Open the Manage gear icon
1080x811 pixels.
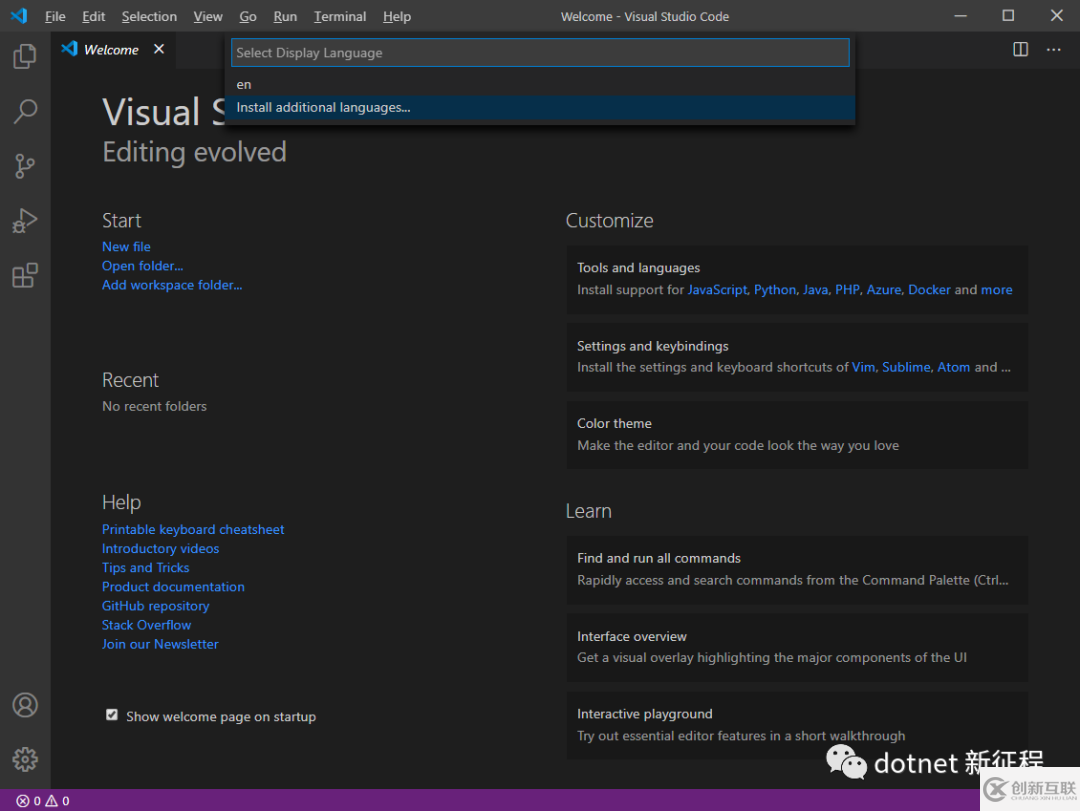tap(25, 759)
